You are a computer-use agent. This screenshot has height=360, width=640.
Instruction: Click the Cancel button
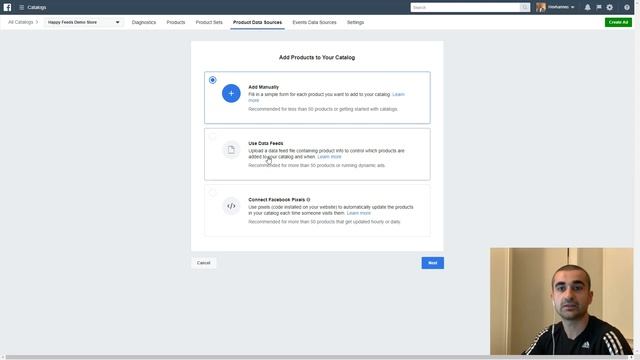click(203, 263)
